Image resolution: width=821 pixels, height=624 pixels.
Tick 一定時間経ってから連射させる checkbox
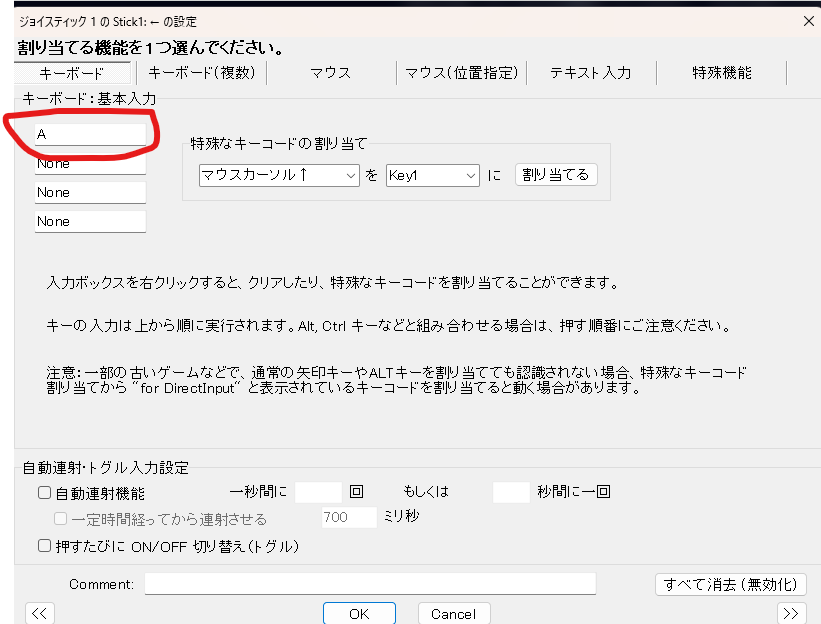point(60,518)
